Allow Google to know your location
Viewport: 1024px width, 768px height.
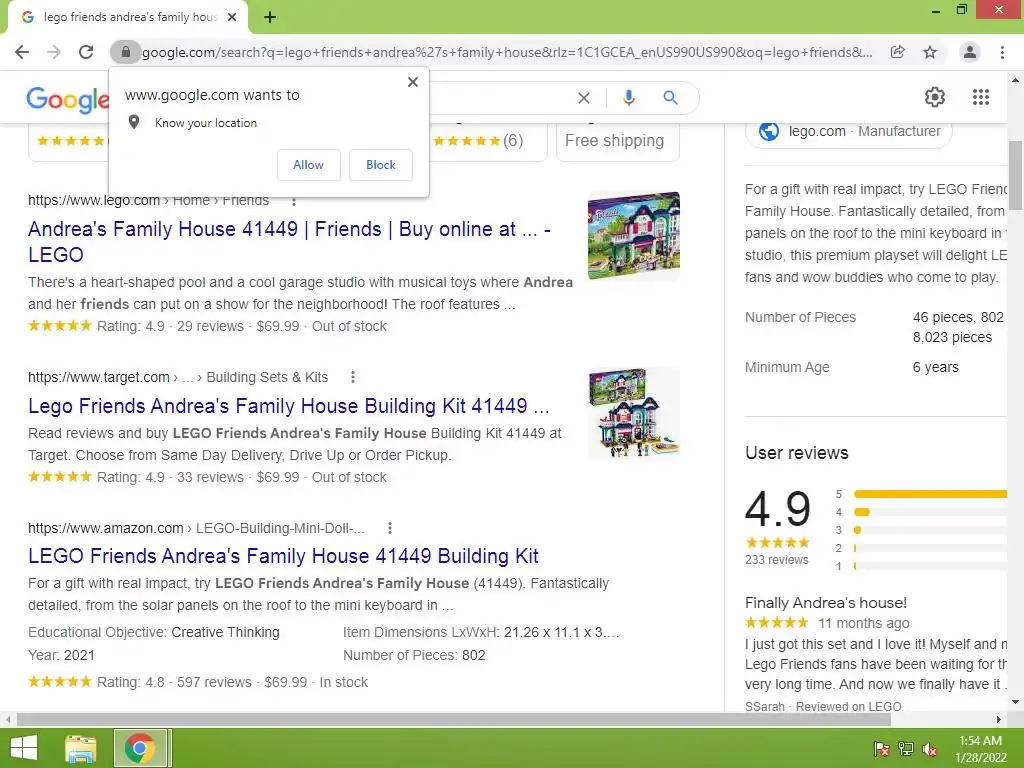pyautogui.click(x=308, y=165)
